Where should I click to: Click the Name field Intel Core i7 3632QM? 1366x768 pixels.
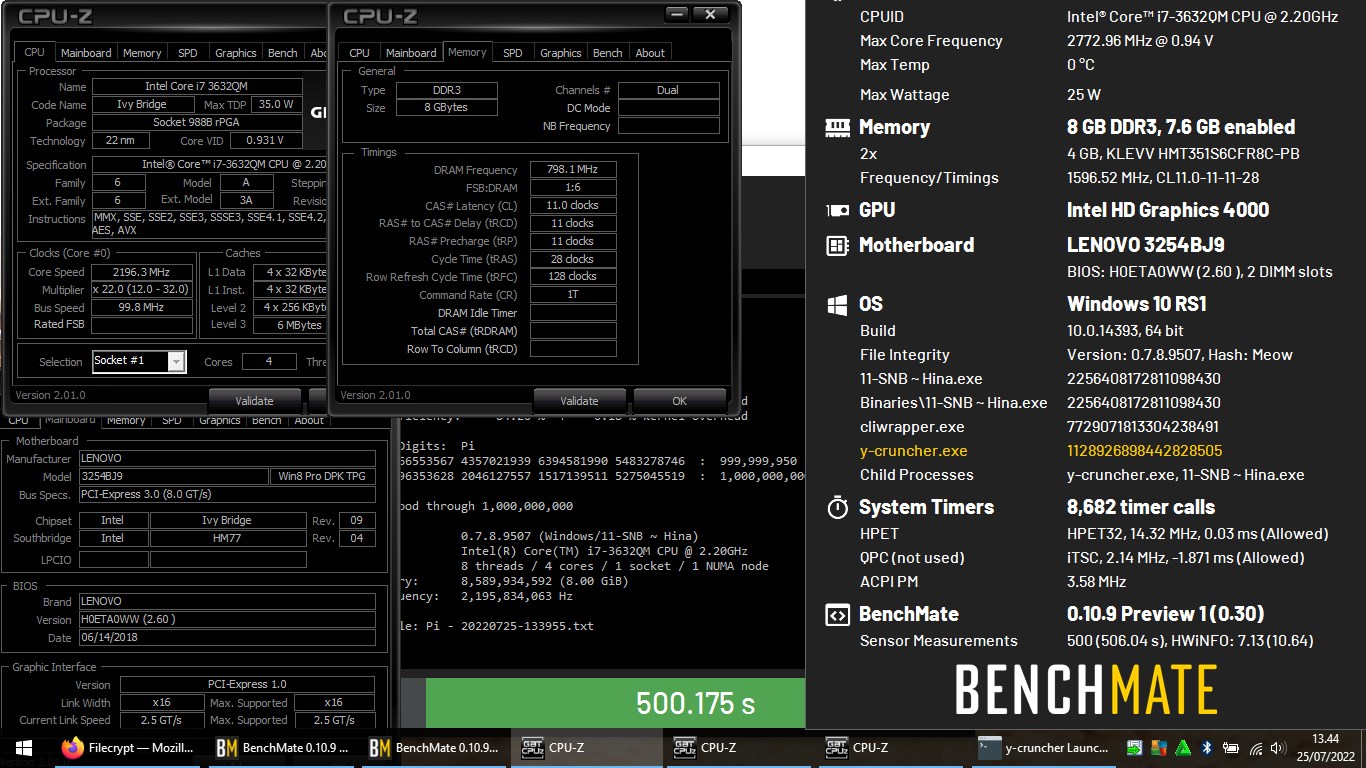197,86
